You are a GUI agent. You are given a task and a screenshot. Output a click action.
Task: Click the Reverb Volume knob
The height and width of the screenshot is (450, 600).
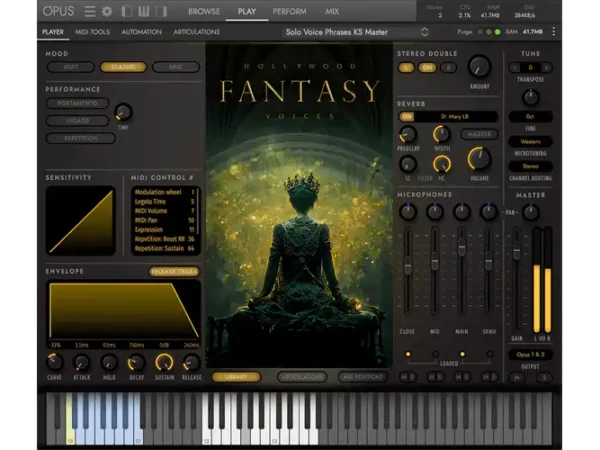coord(479,159)
